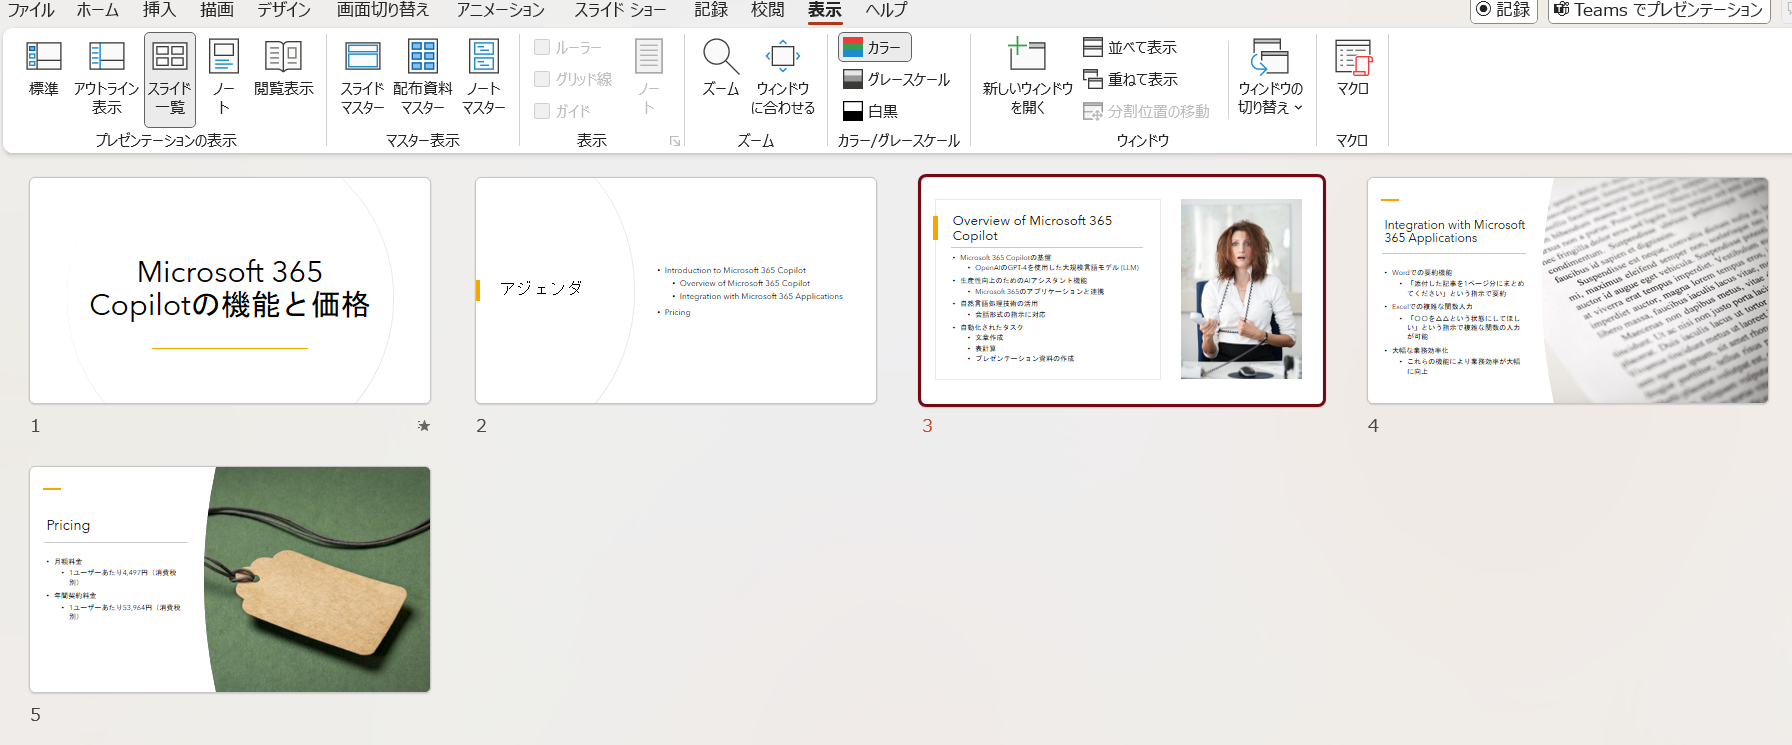1792x745 pixels.
Task: Select slide 1 title thumbnail
Action: (x=230, y=291)
